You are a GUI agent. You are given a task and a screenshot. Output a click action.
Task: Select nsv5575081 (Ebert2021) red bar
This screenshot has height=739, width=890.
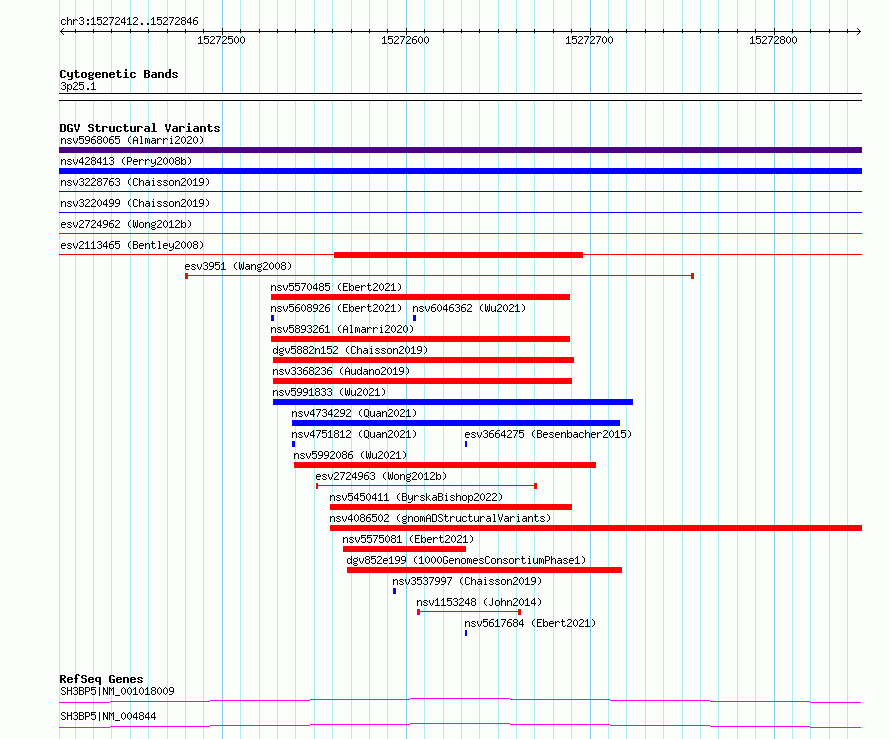404,549
